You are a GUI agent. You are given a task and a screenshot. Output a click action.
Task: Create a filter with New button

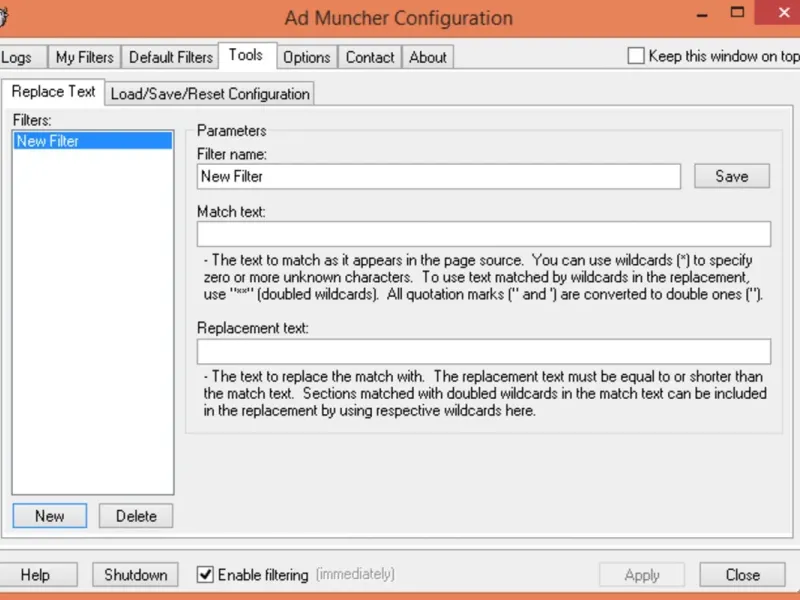(49, 516)
